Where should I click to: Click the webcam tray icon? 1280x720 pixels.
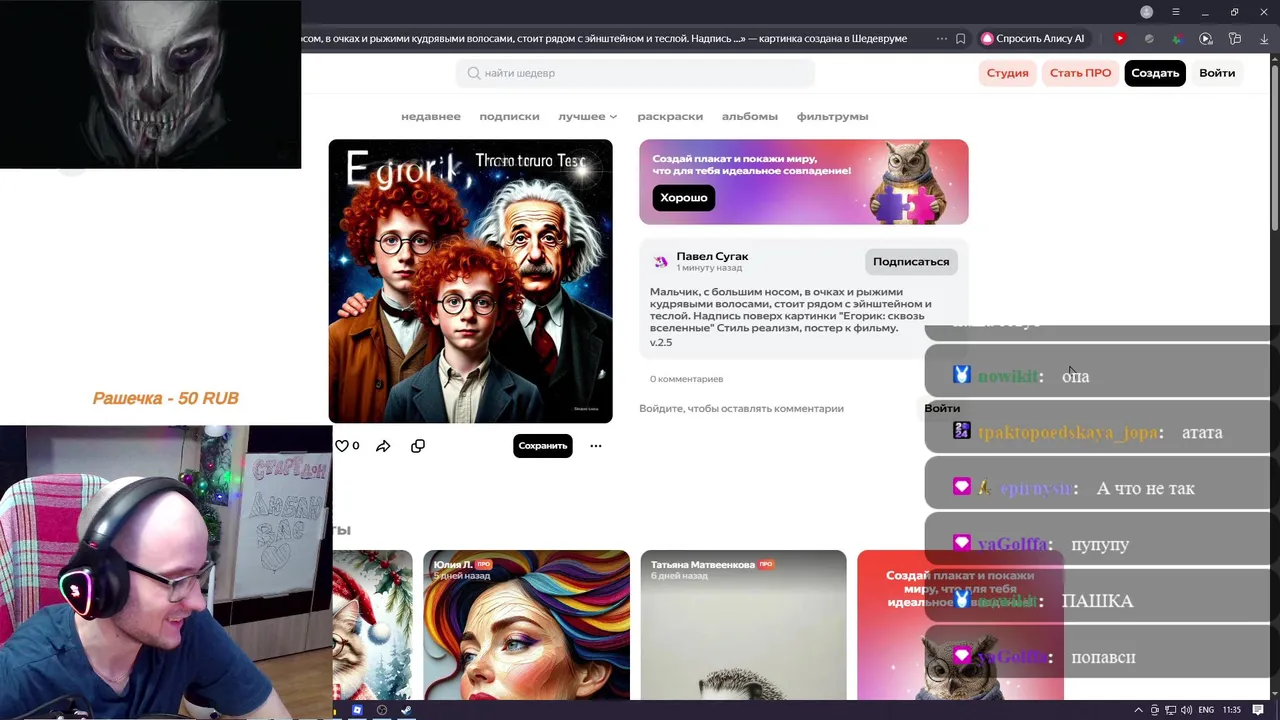1155,710
